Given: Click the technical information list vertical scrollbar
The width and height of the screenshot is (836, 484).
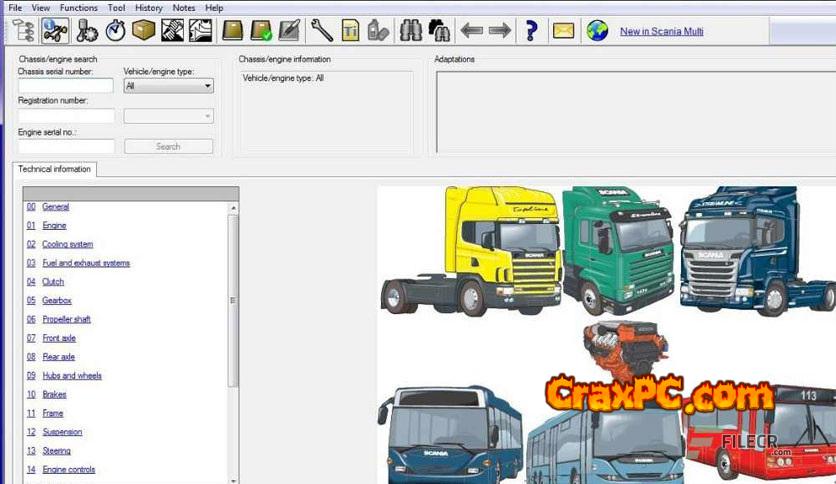Looking at the screenshot, I should (234, 300).
